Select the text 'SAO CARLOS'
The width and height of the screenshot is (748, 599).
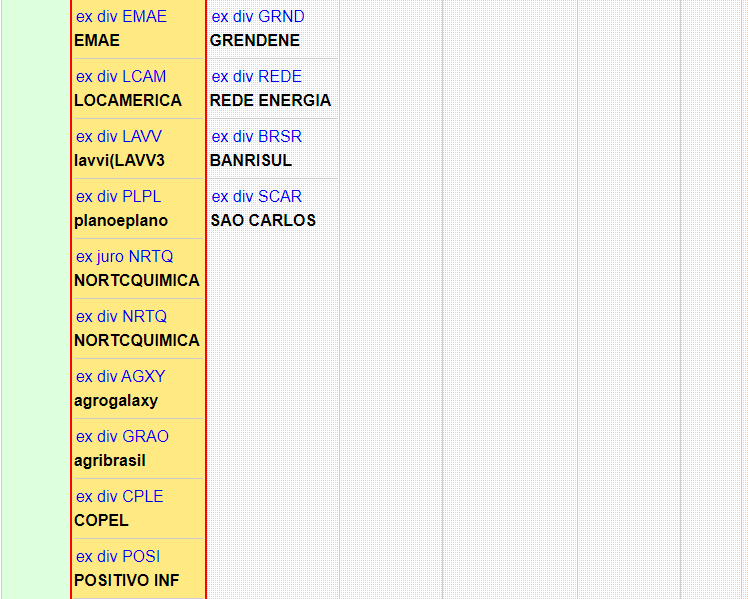263,221
